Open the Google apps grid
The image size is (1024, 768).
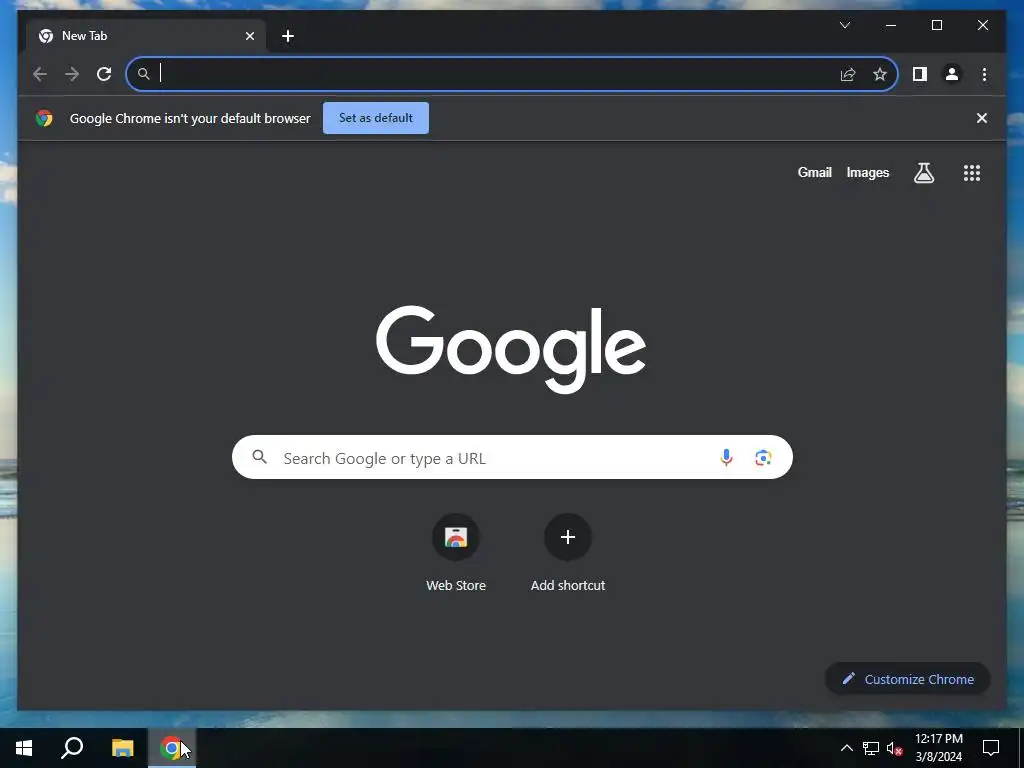(x=972, y=173)
